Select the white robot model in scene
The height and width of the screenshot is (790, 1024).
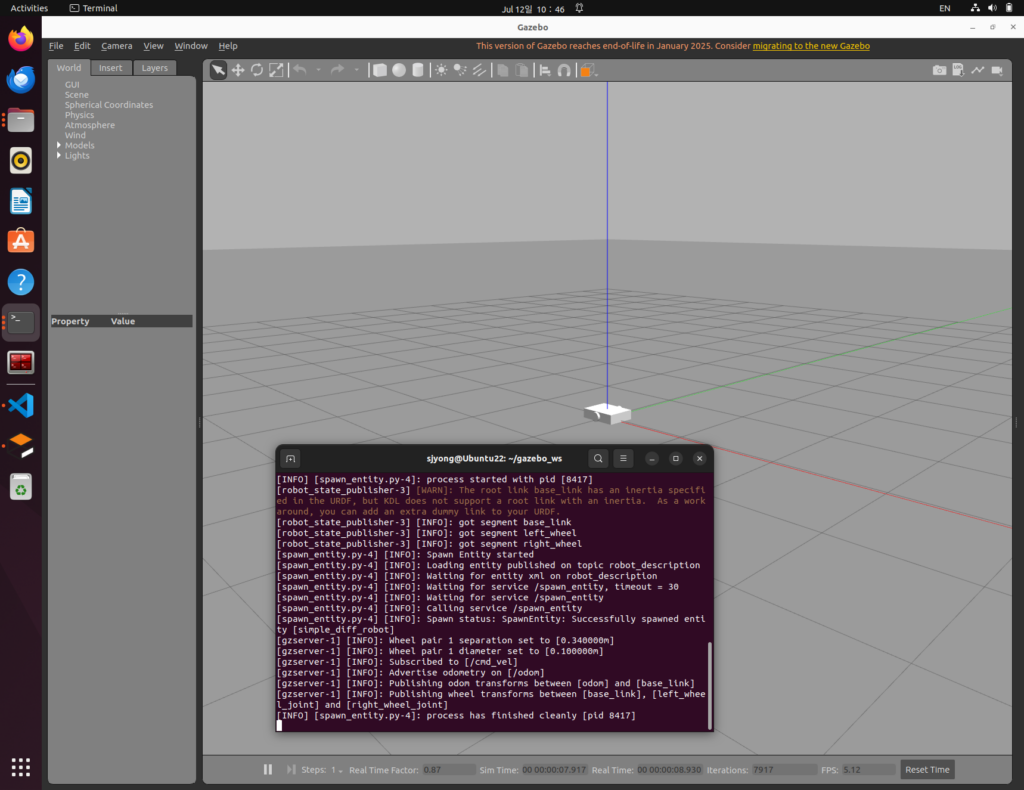pyautogui.click(x=607, y=413)
